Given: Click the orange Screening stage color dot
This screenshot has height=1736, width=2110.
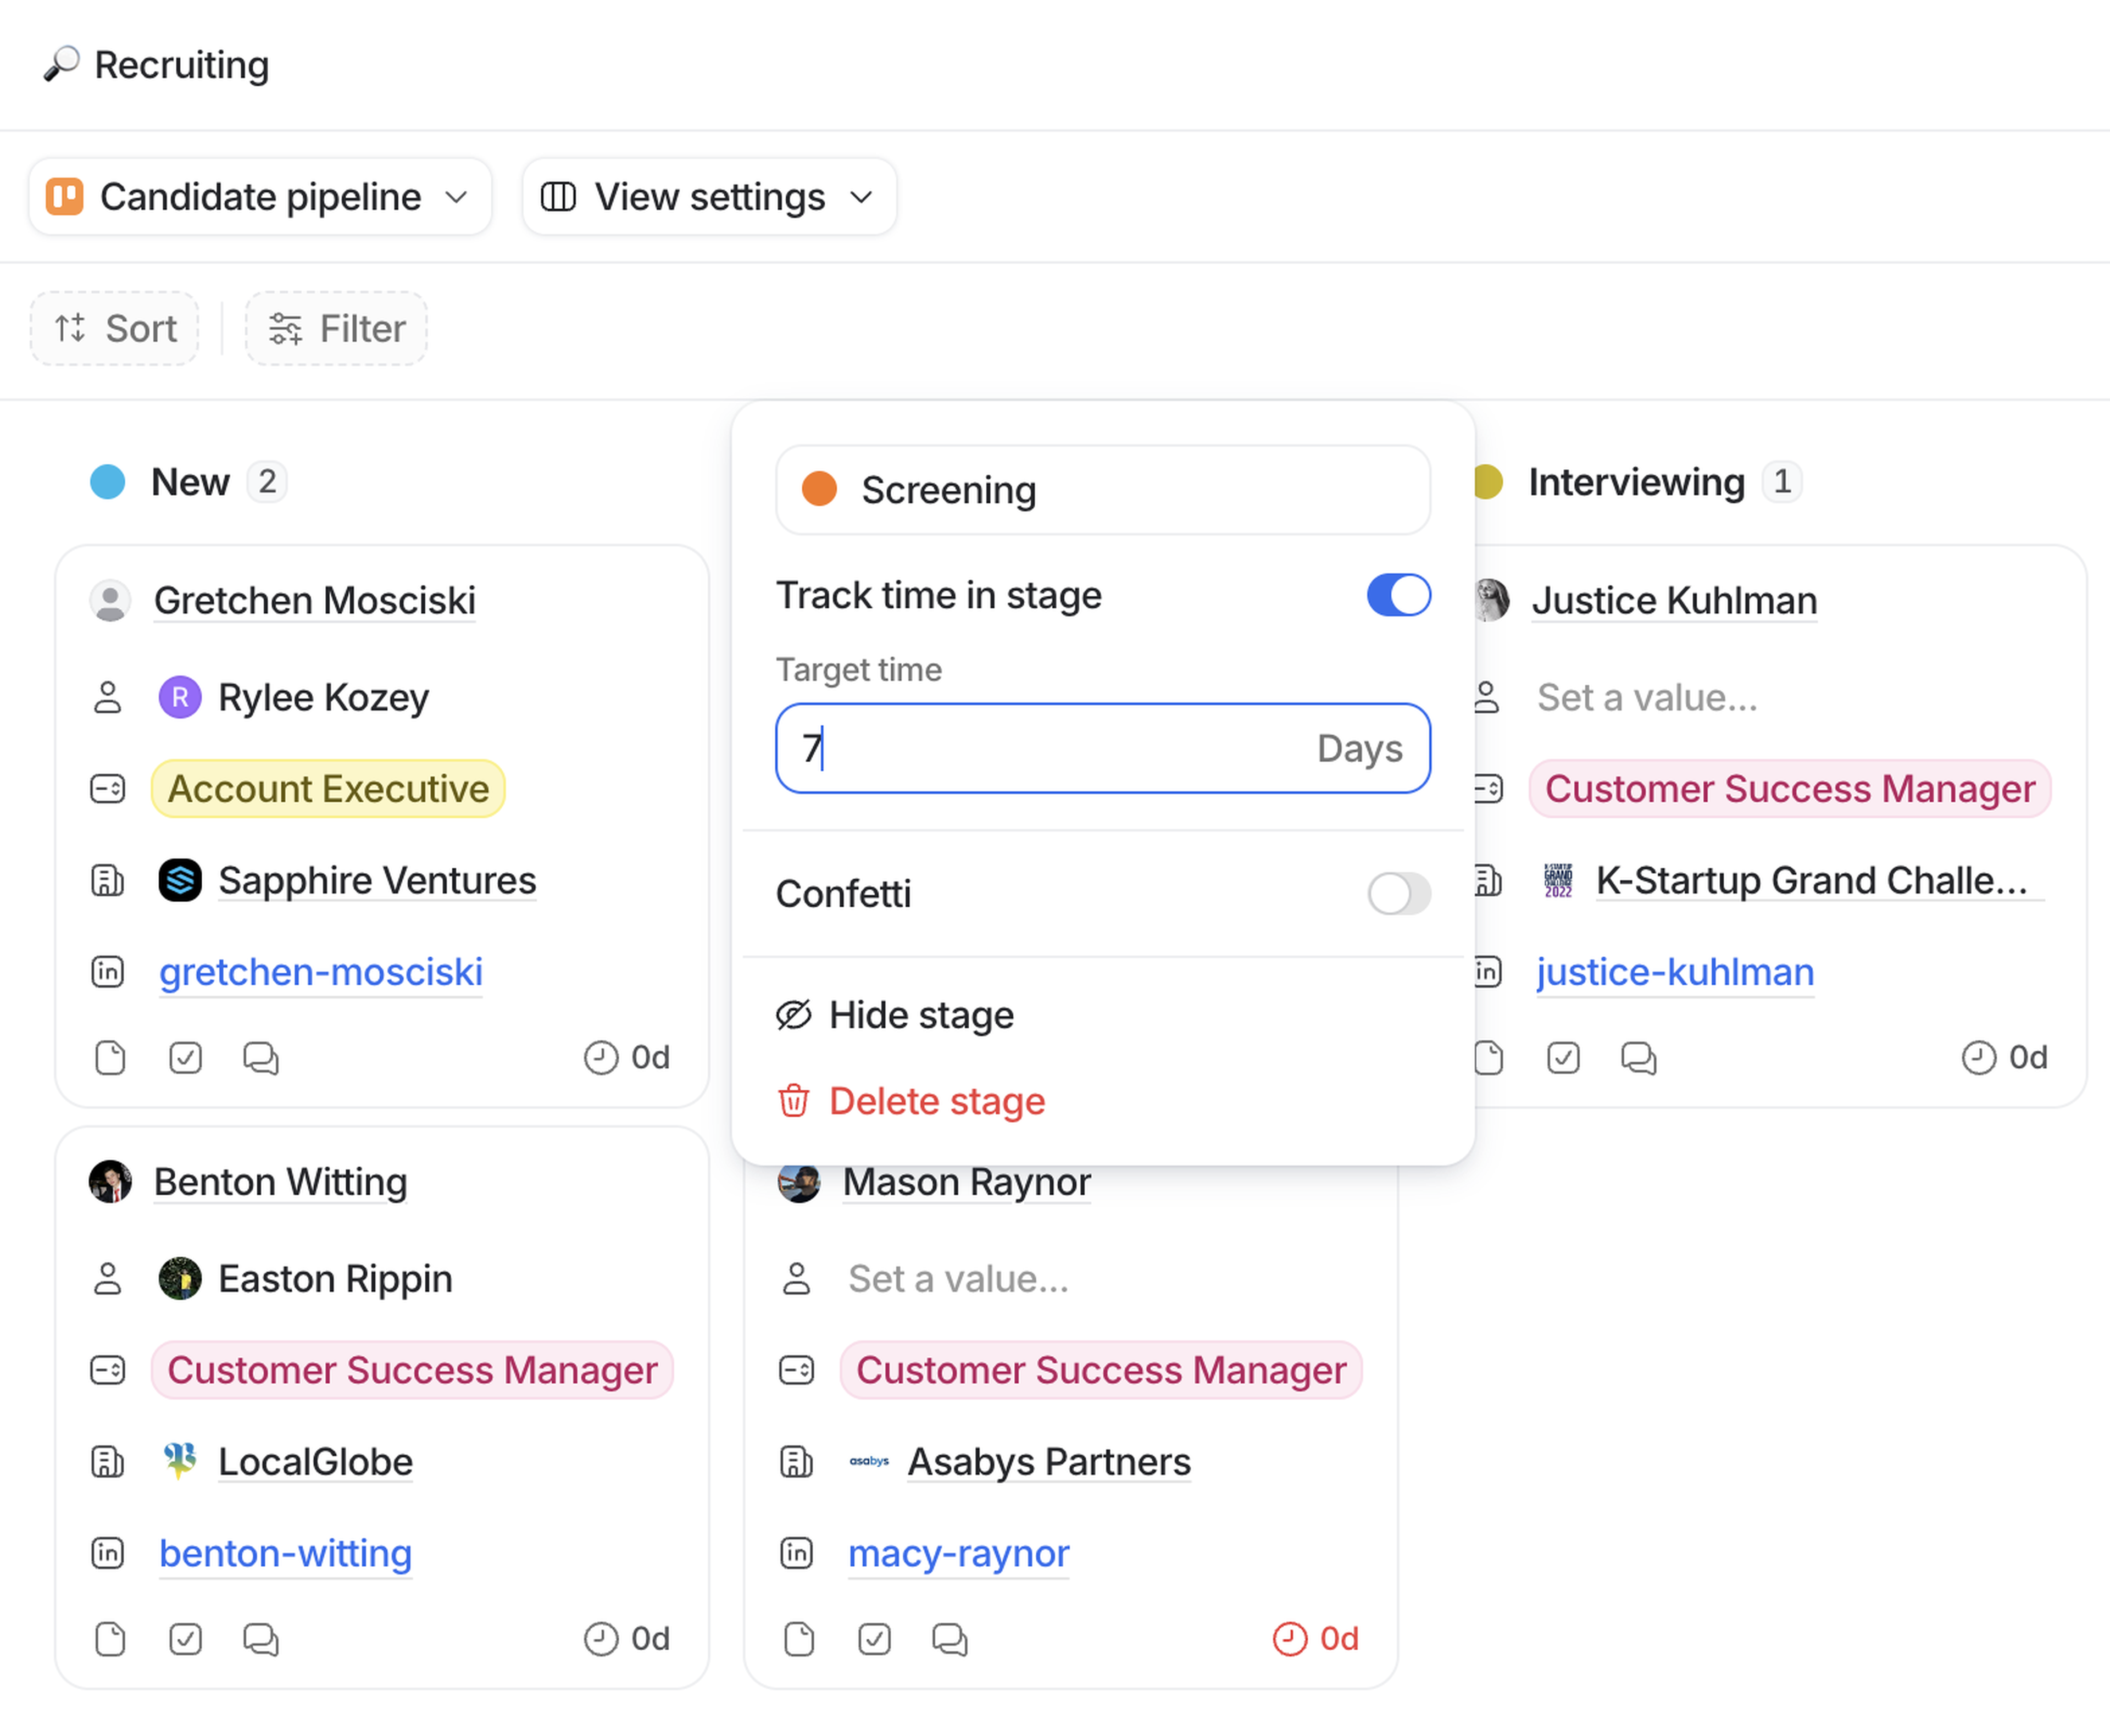Looking at the screenshot, I should 819,489.
